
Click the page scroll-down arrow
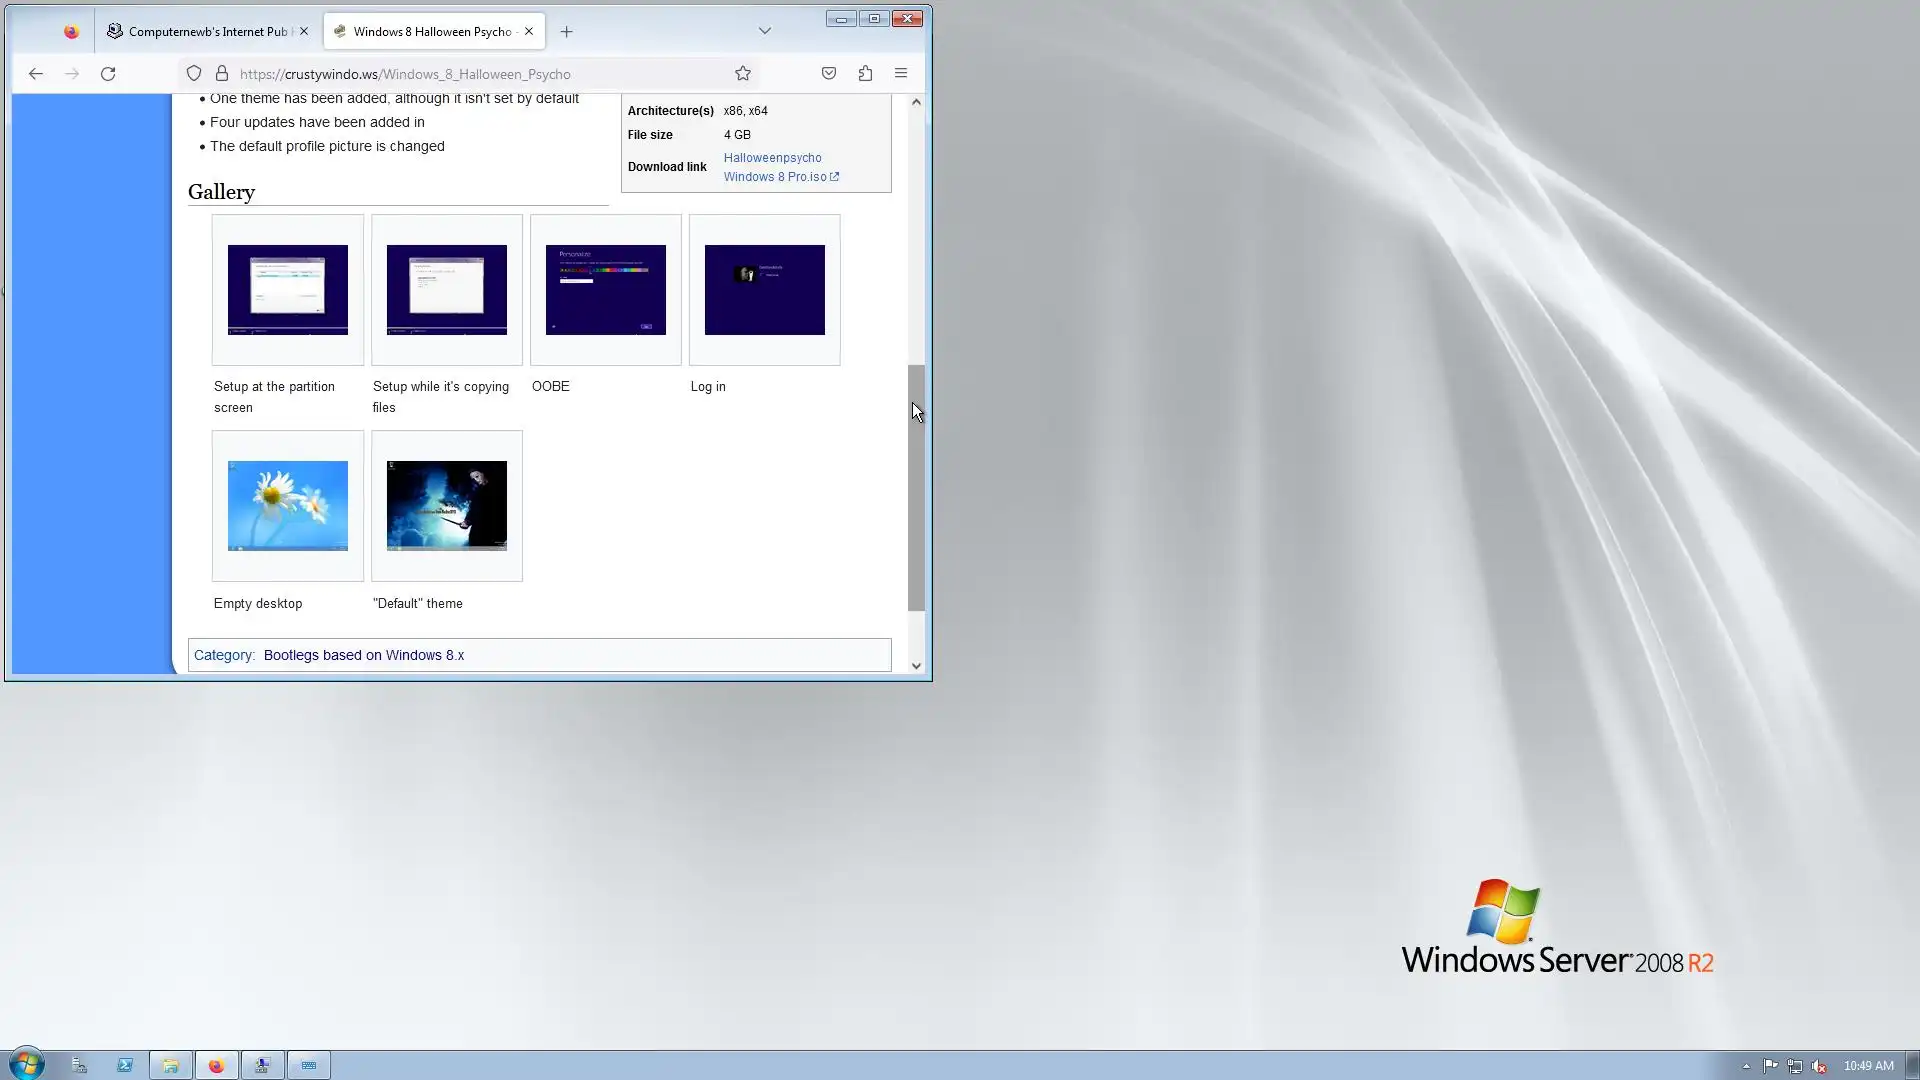pos(916,666)
